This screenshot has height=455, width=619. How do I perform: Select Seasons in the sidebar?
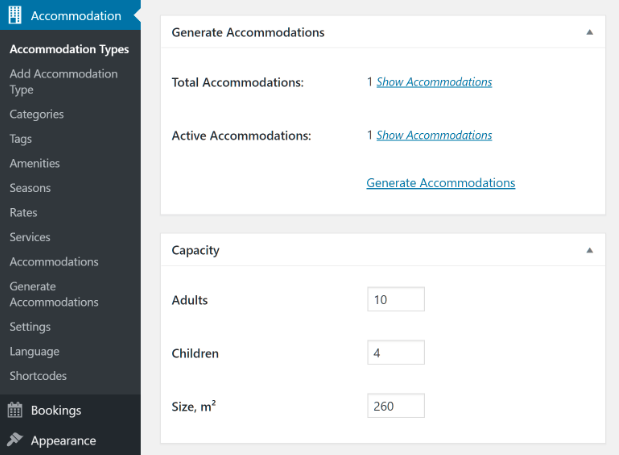point(30,188)
